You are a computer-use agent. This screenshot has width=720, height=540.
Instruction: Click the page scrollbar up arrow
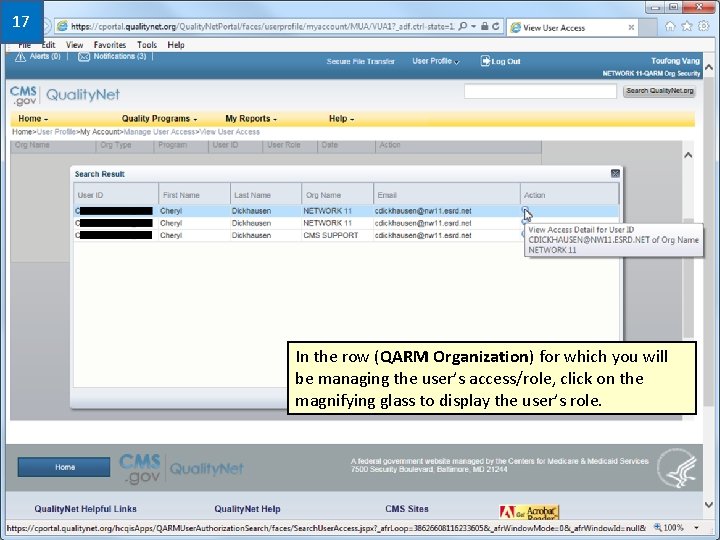pos(709,68)
